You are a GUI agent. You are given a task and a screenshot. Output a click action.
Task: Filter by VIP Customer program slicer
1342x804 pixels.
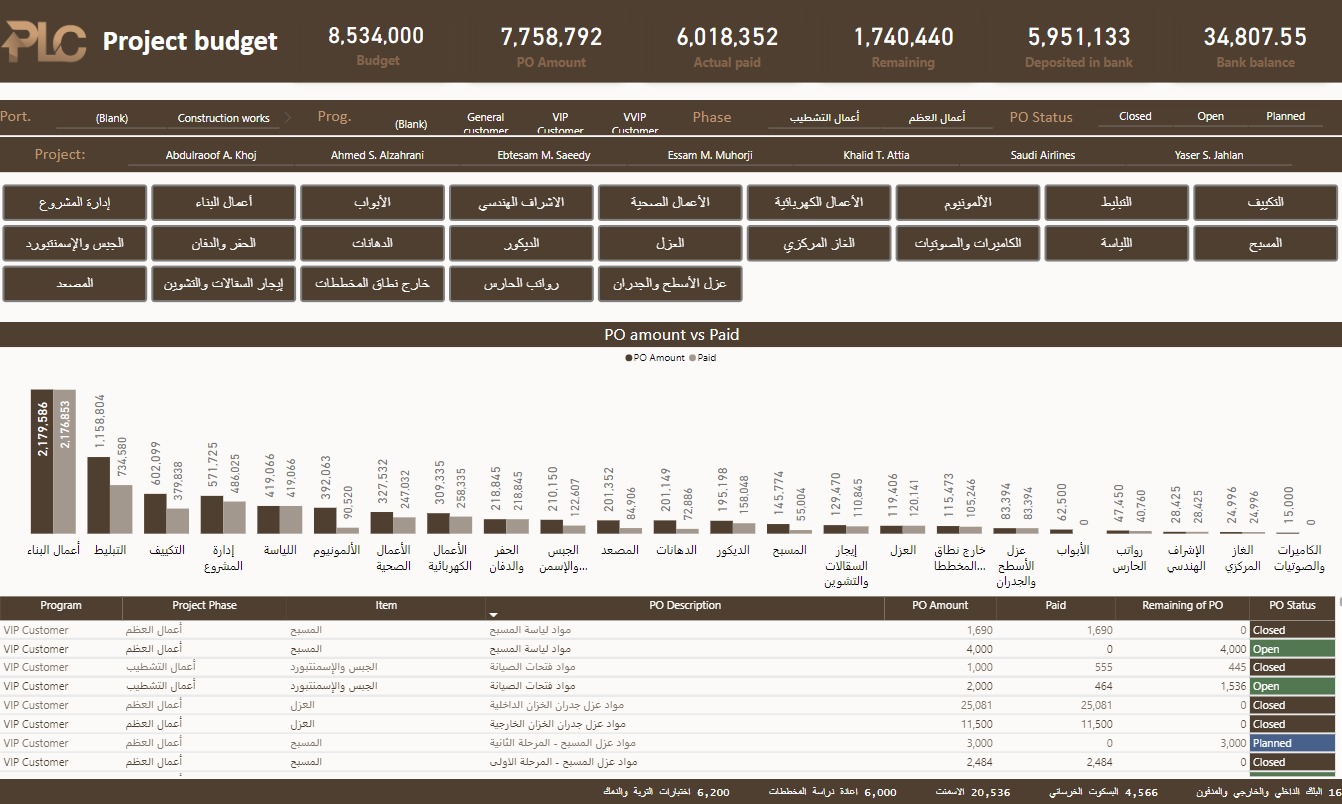[x=560, y=123]
